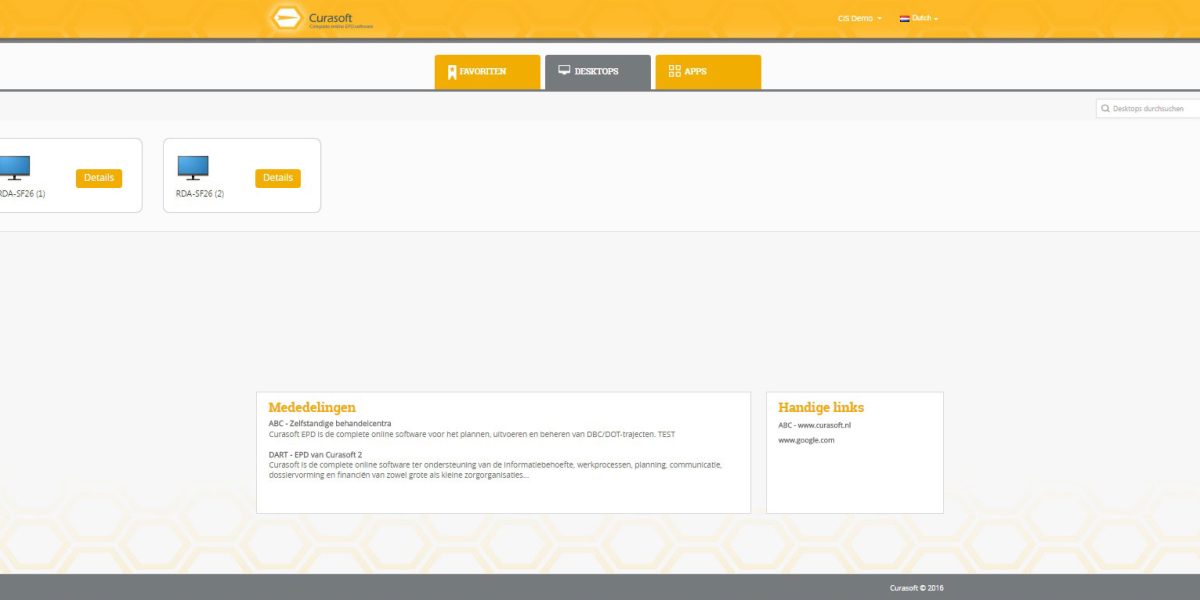Open desktop RDA-SF26 (1) via its monitor icon
The height and width of the screenshot is (600, 1200).
[x=14, y=168]
